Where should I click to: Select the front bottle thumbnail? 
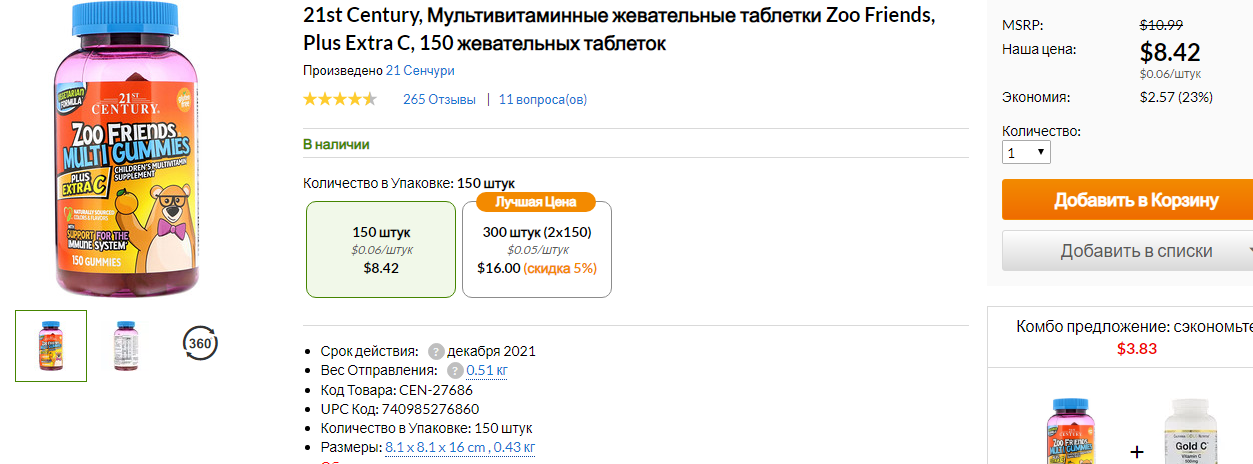coord(51,345)
